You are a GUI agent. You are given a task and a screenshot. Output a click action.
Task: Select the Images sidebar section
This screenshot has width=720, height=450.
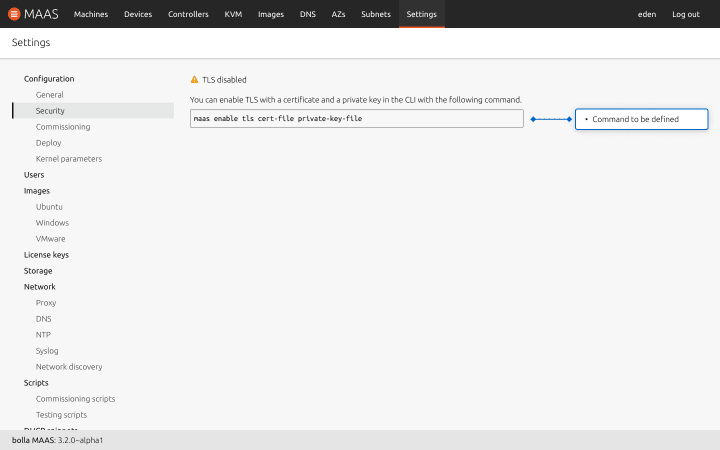click(37, 191)
